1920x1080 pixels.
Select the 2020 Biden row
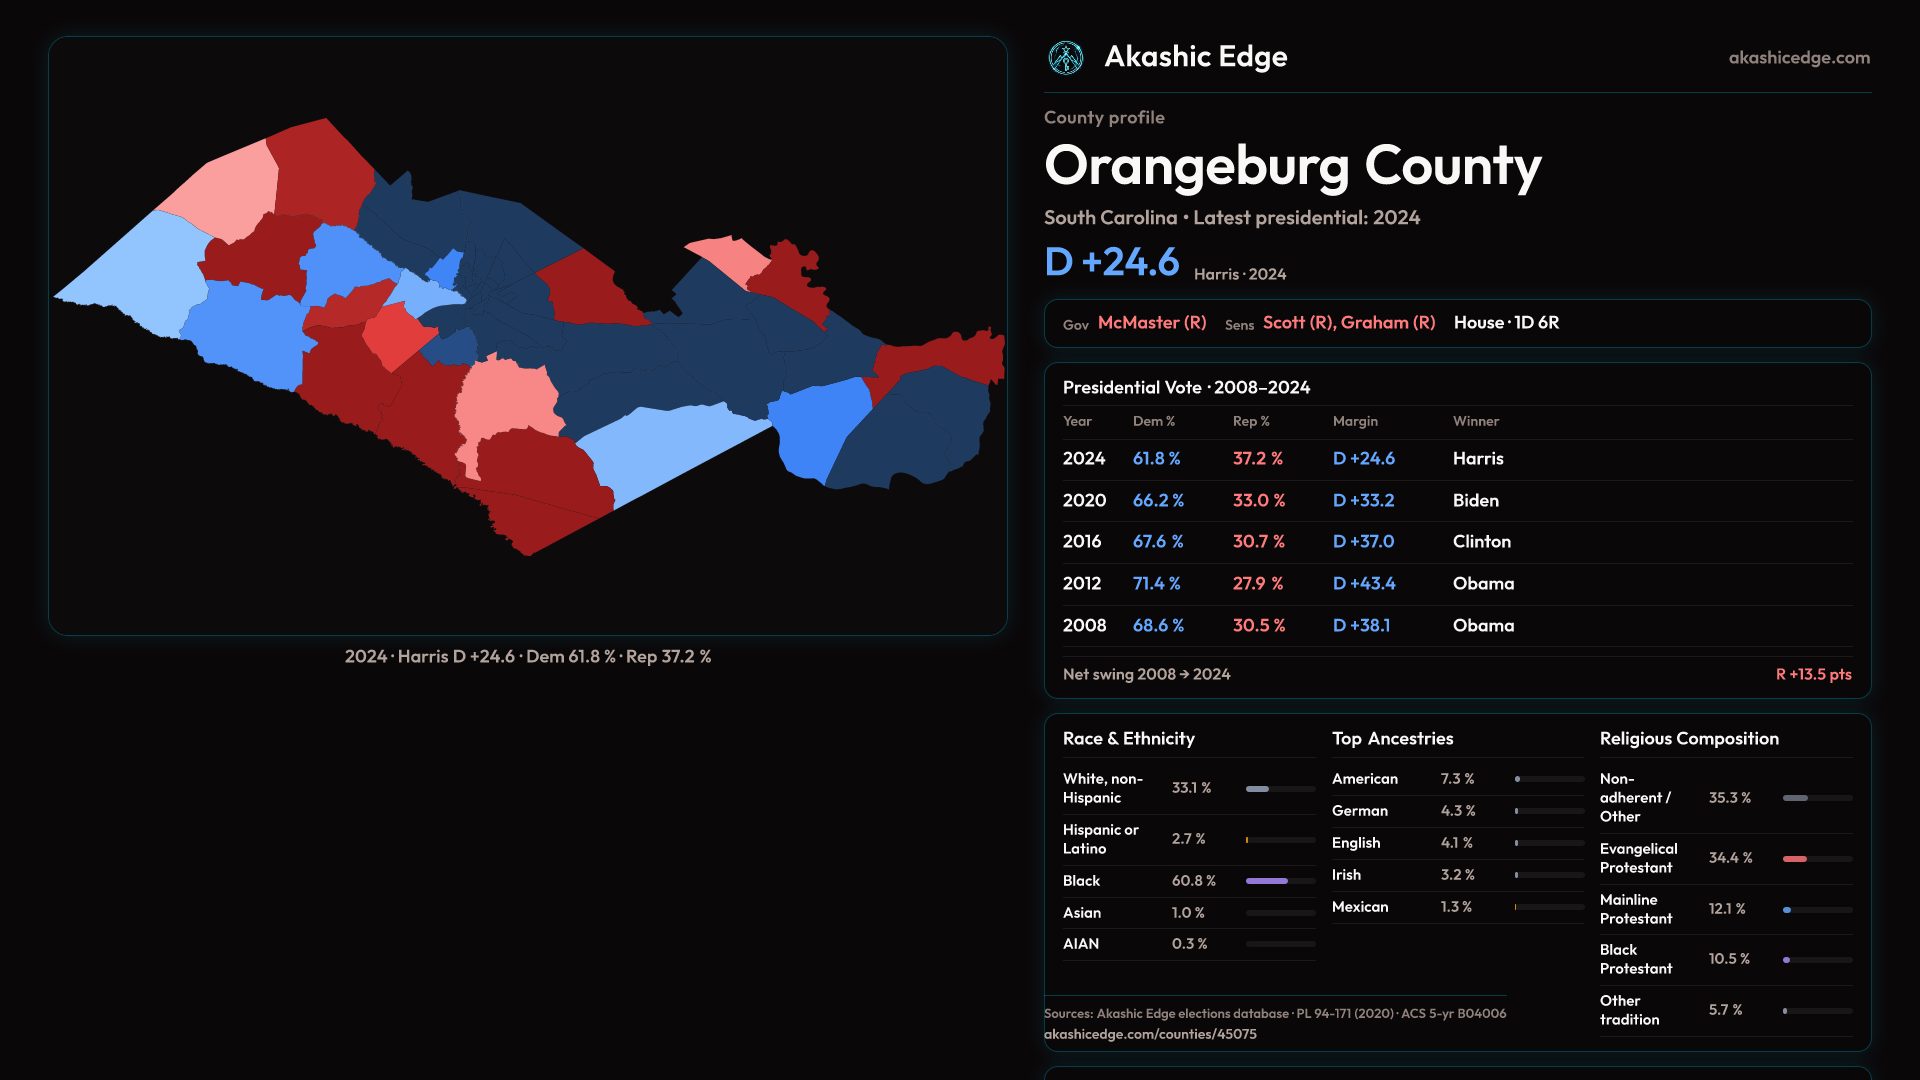(x=1456, y=501)
